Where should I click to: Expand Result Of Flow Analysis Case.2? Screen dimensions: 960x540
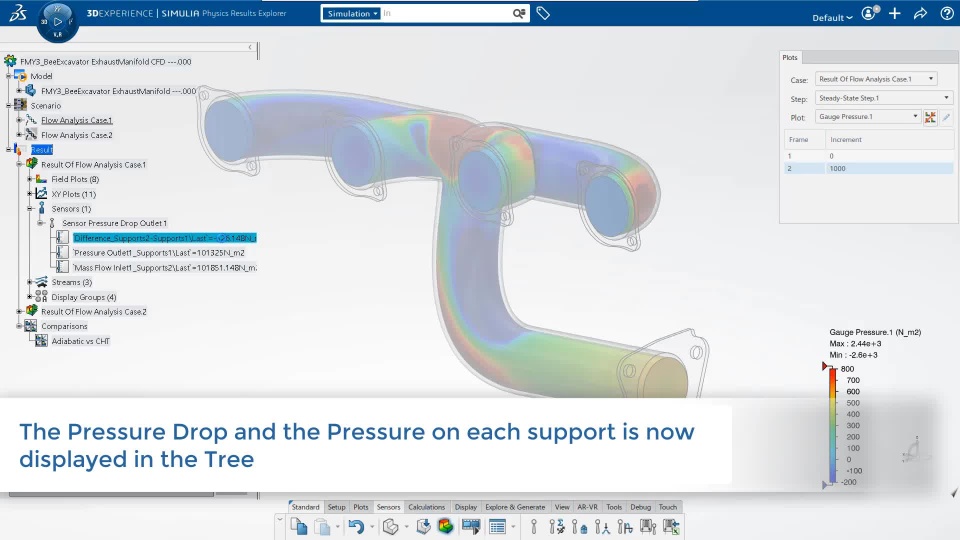[20, 312]
